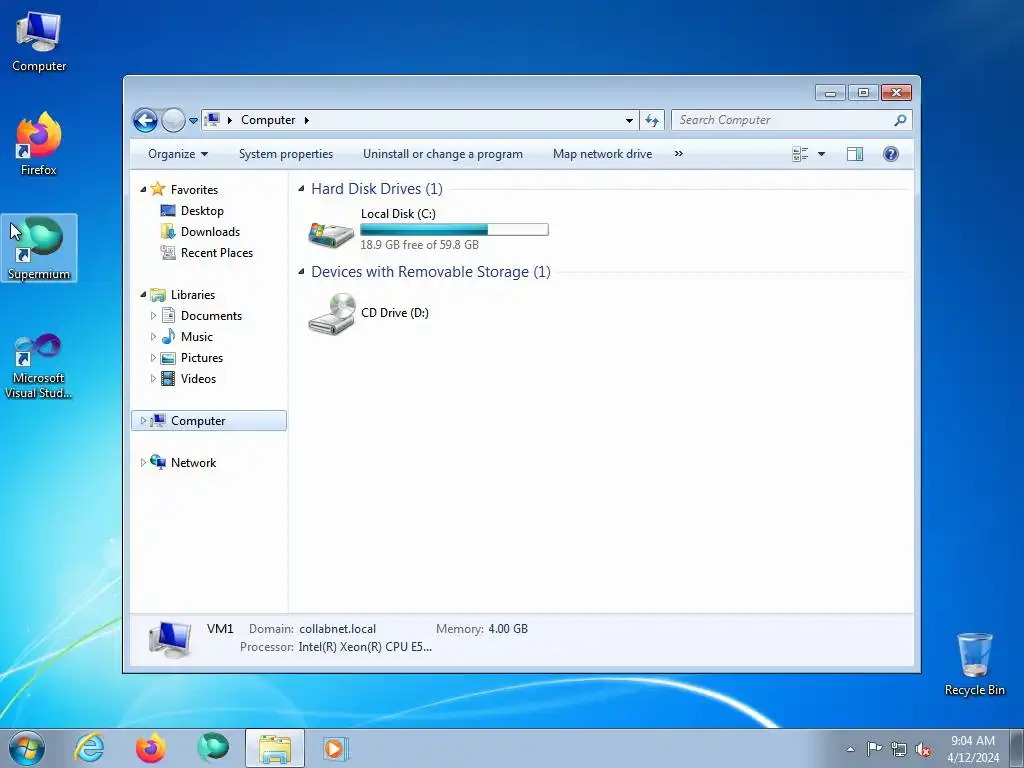Open Firefox from the taskbar

tap(150, 748)
